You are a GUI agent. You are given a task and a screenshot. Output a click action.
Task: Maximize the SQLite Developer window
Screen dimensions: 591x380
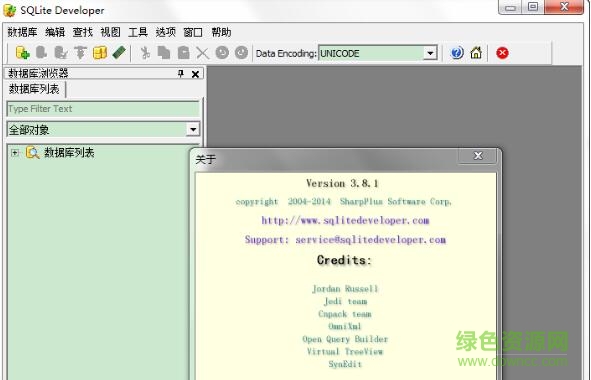pos(533,7)
